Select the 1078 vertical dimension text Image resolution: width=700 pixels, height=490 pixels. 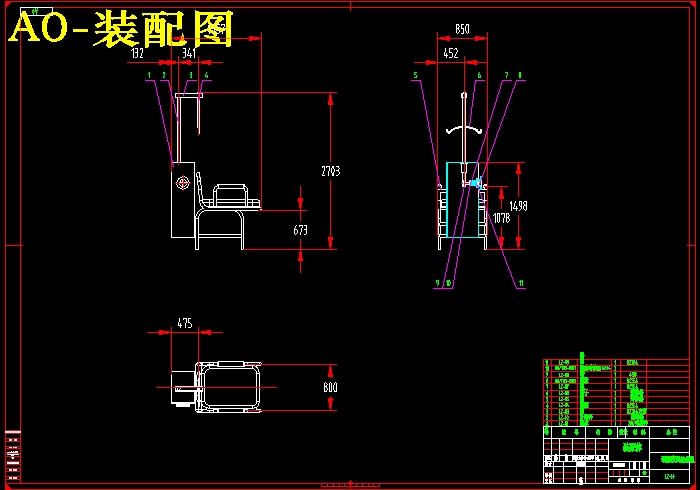[x=501, y=217]
